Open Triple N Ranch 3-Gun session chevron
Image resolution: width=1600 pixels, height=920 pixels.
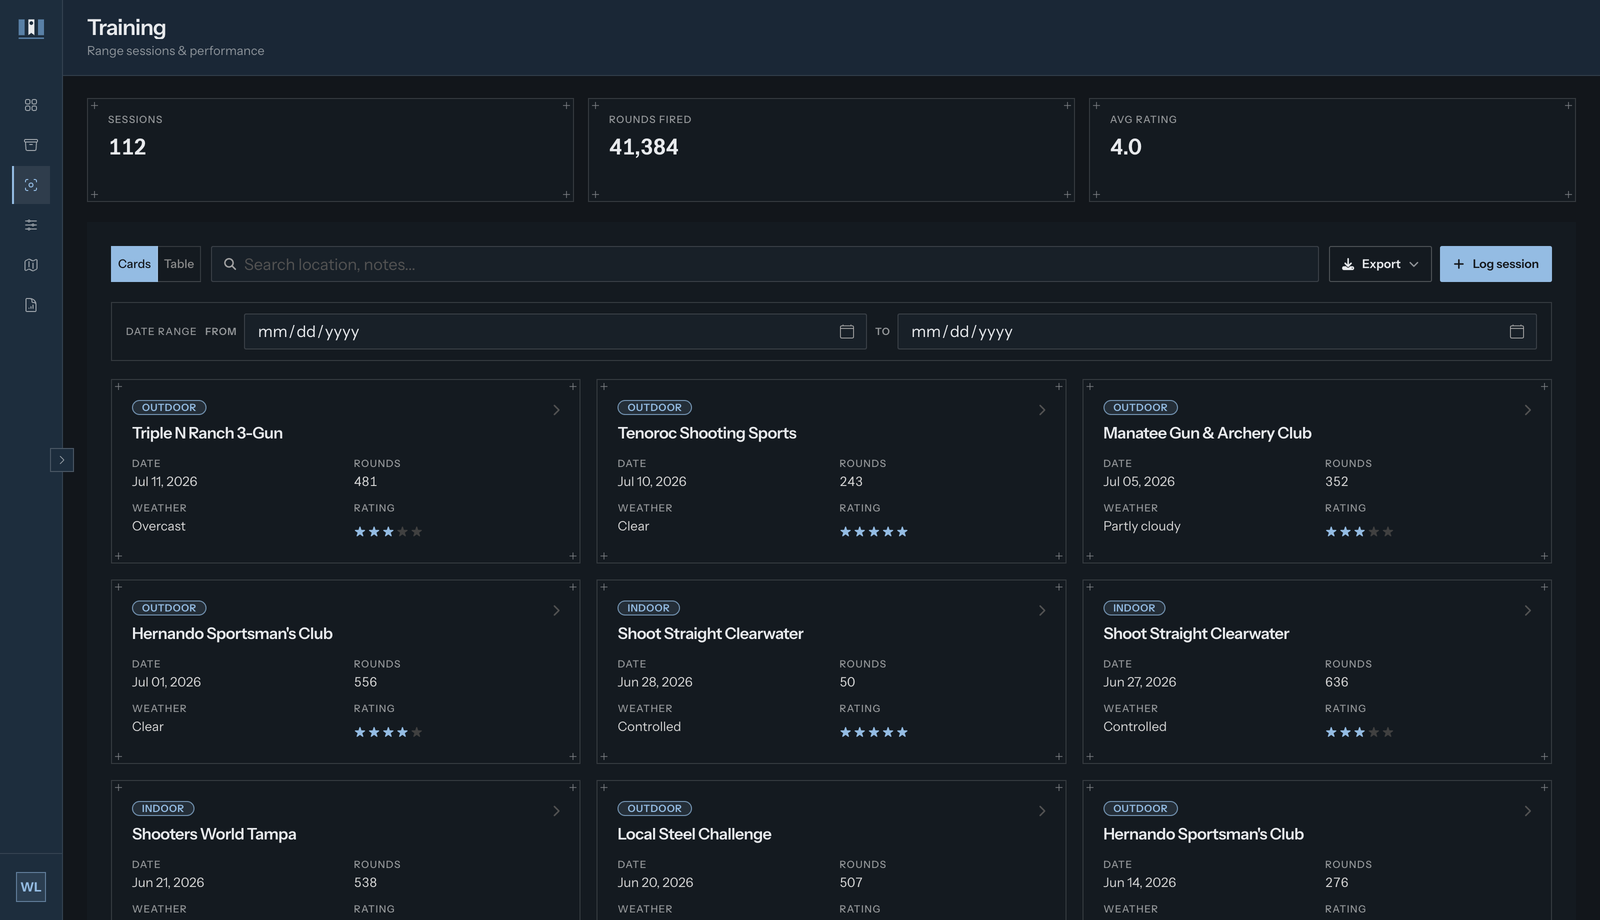[556, 410]
